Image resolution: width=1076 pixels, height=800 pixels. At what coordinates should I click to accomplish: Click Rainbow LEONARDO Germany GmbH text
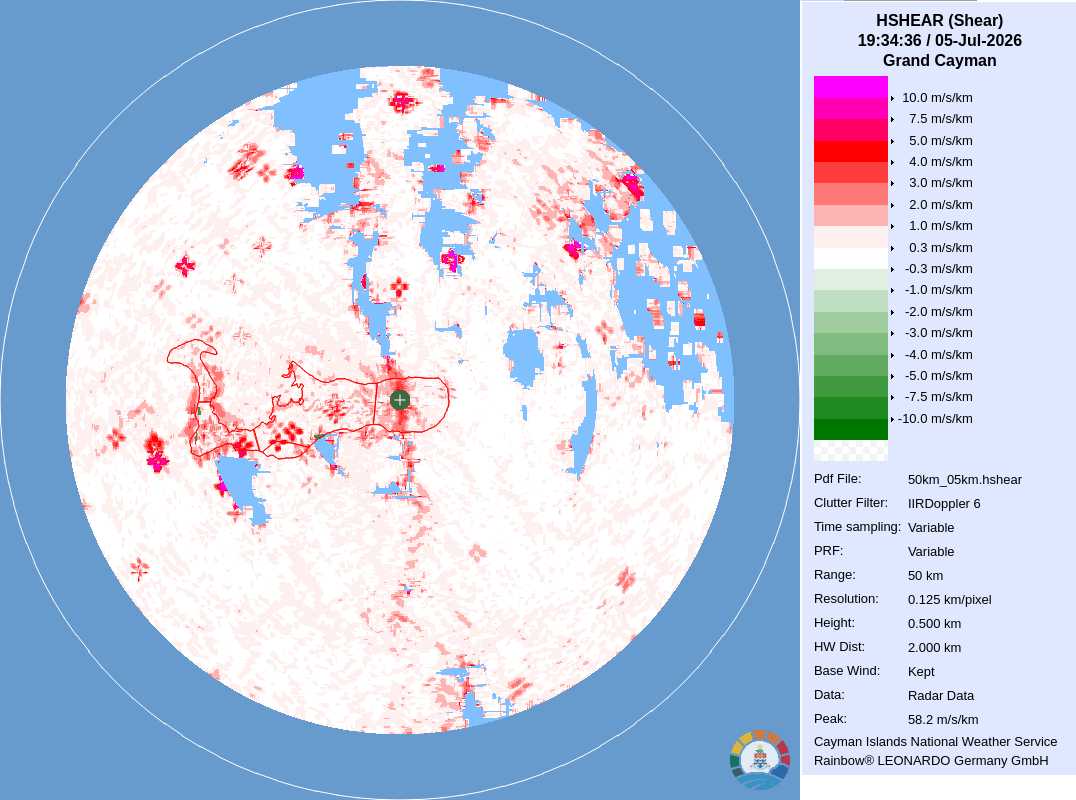pos(931,760)
